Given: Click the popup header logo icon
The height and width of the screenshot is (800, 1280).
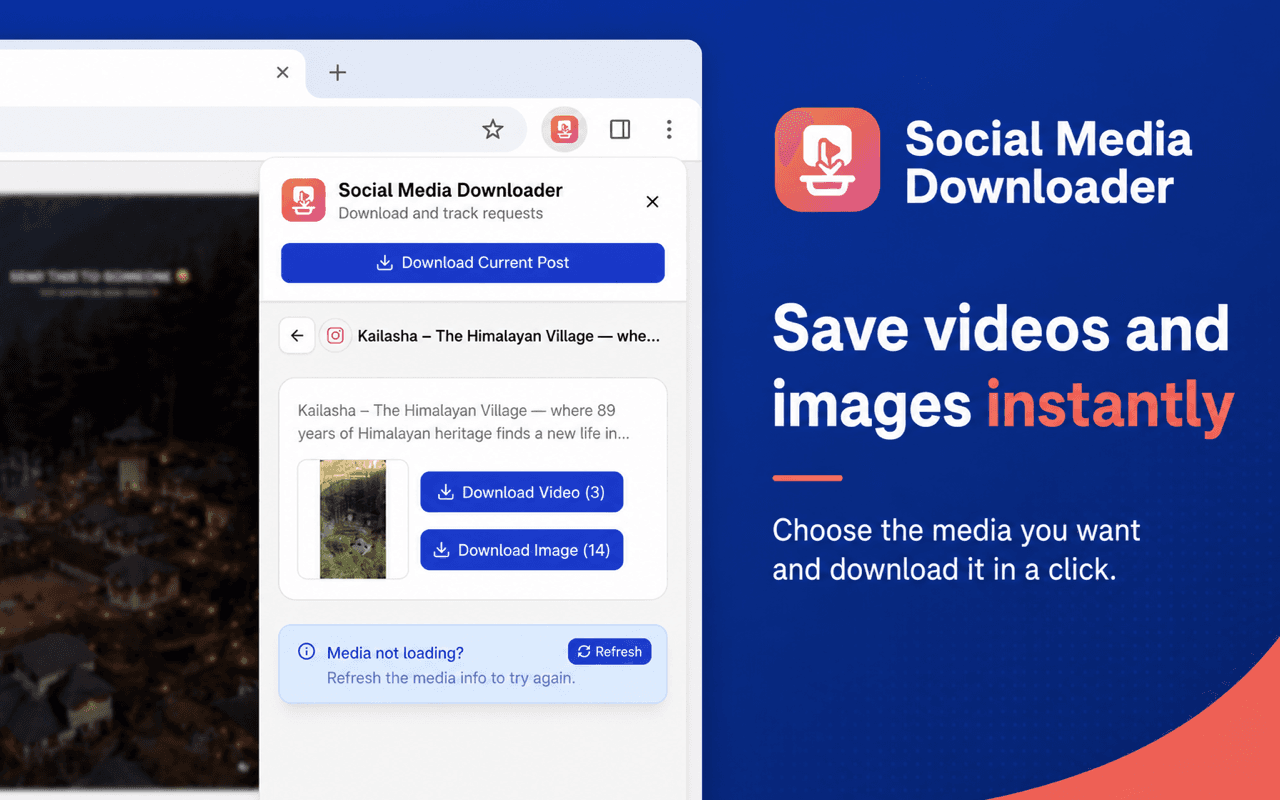Looking at the screenshot, I should point(303,200).
